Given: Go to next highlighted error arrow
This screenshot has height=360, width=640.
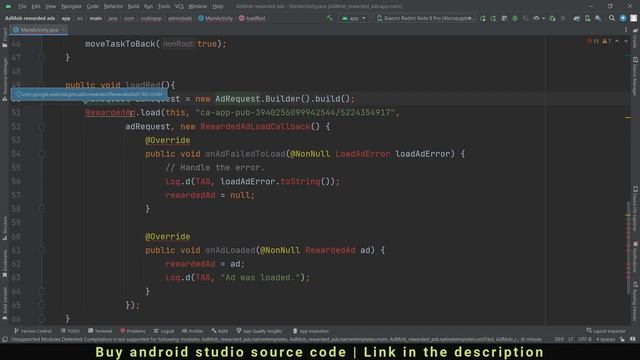Looking at the screenshot, I should pyautogui.click(x=626, y=41).
